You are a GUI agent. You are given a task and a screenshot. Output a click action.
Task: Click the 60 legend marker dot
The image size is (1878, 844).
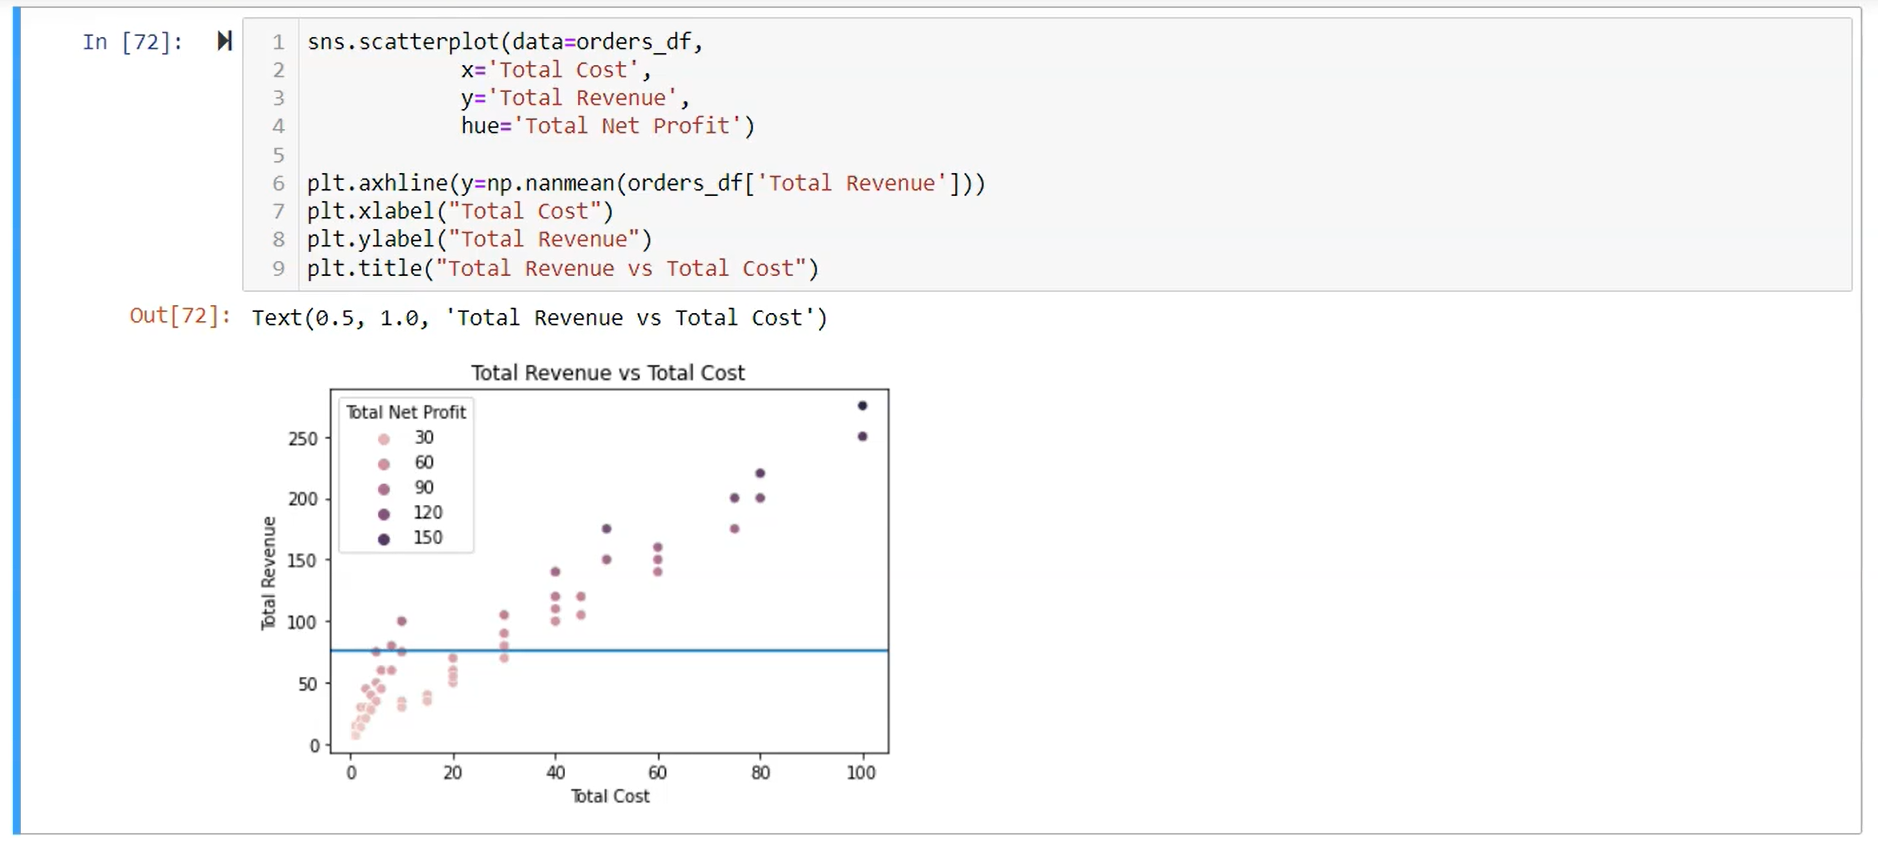click(x=383, y=464)
